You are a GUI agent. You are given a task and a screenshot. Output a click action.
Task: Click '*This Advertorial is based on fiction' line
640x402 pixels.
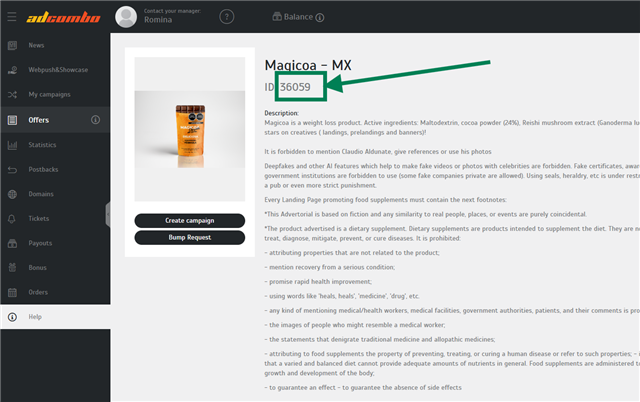[426, 214]
